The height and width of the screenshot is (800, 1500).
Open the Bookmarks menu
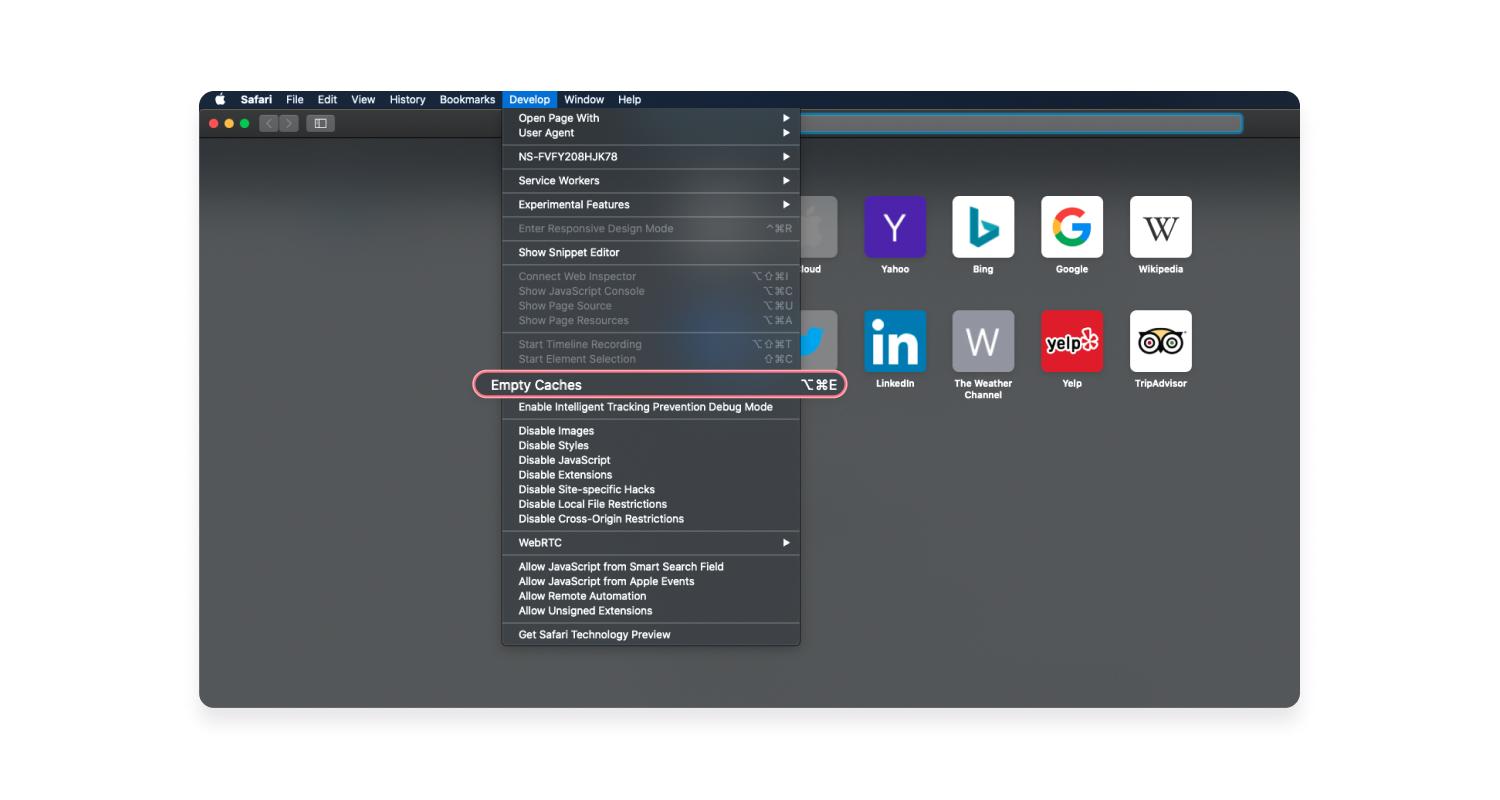pos(467,99)
